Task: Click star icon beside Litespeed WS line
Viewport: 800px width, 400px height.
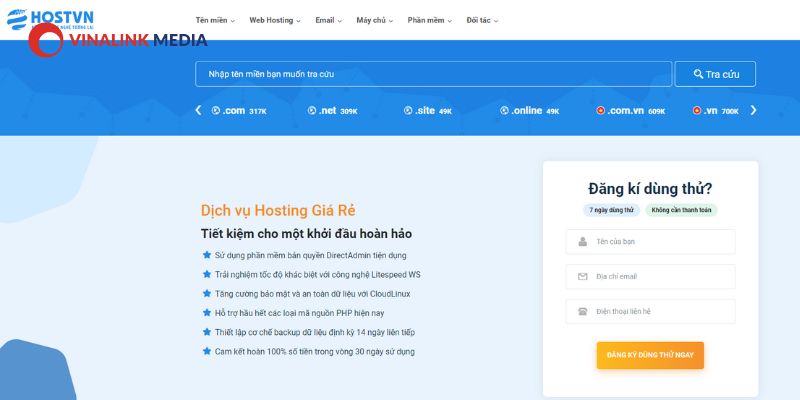Action: [207, 274]
